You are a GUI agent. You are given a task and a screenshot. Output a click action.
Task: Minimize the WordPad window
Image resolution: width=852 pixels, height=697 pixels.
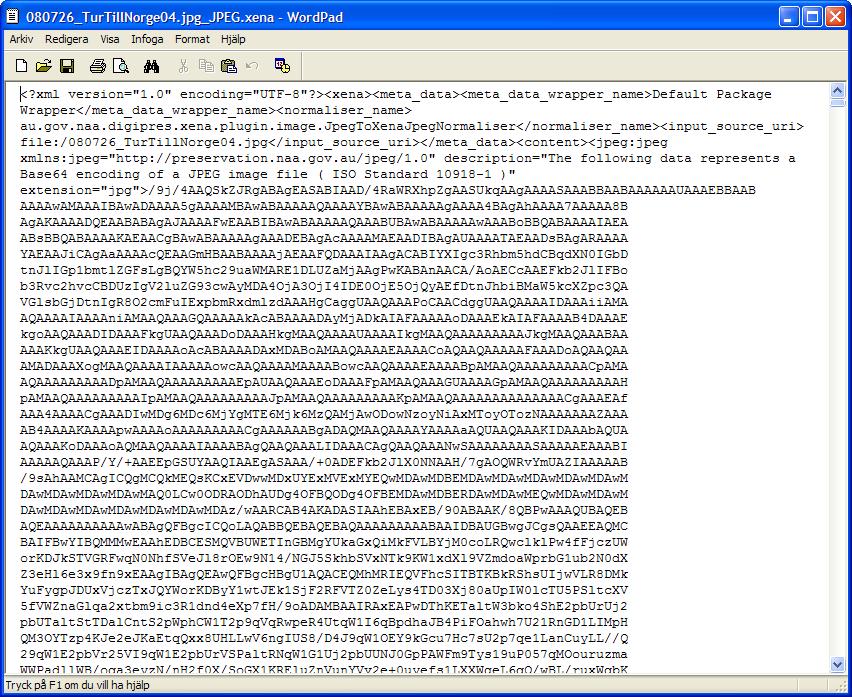tap(789, 16)
